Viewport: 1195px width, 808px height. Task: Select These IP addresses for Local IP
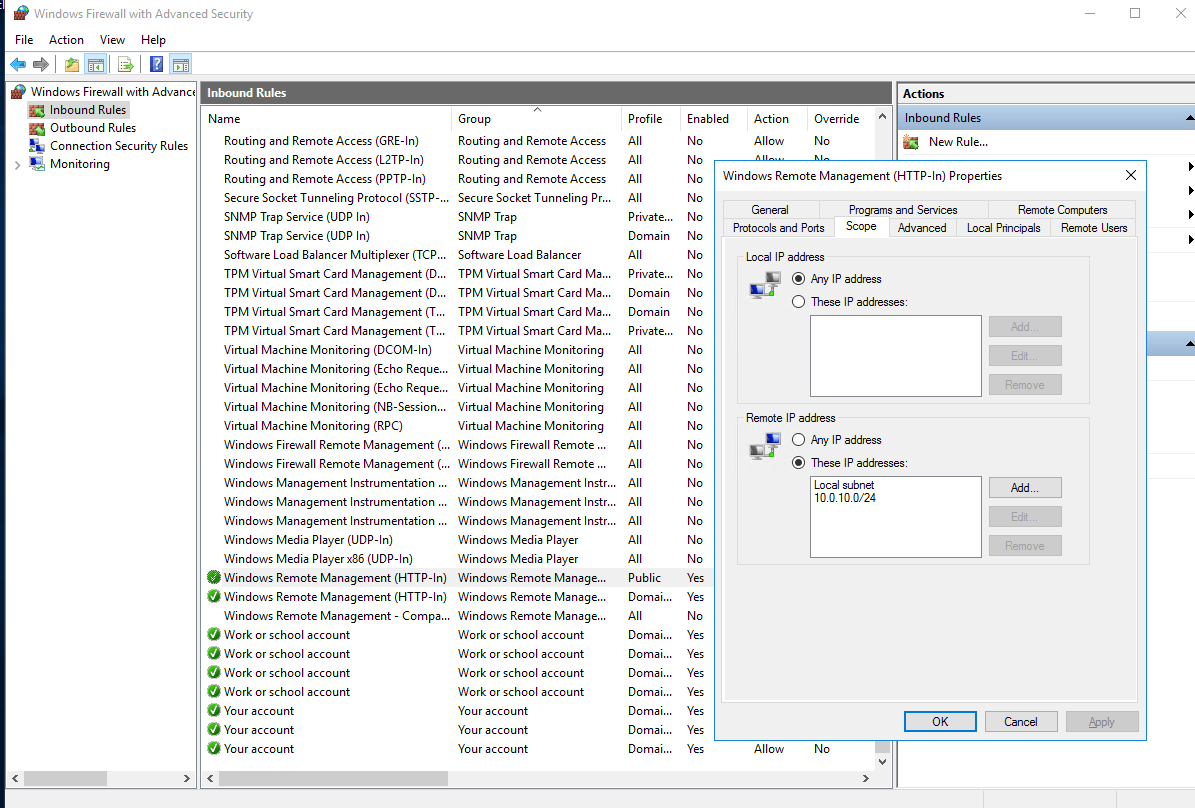pos(798,301)
